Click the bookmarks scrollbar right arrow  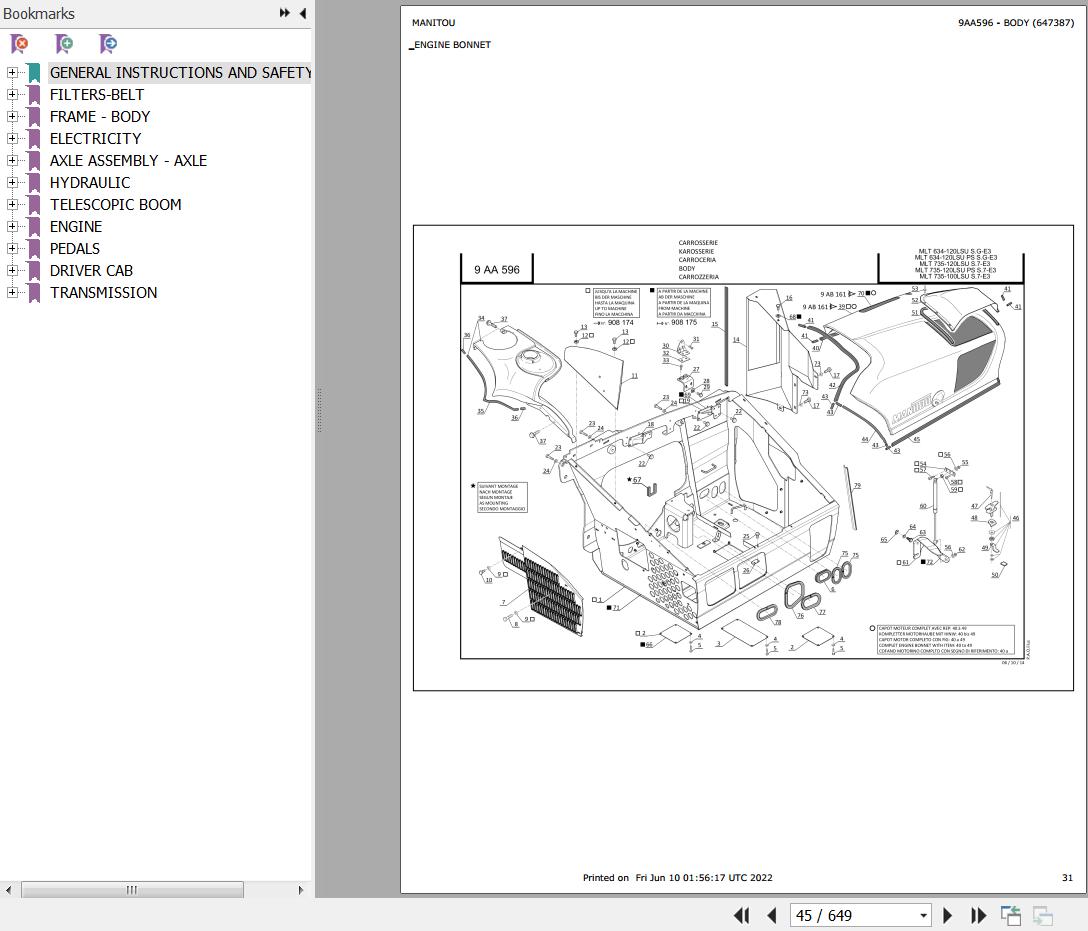(x=300, y=889)
